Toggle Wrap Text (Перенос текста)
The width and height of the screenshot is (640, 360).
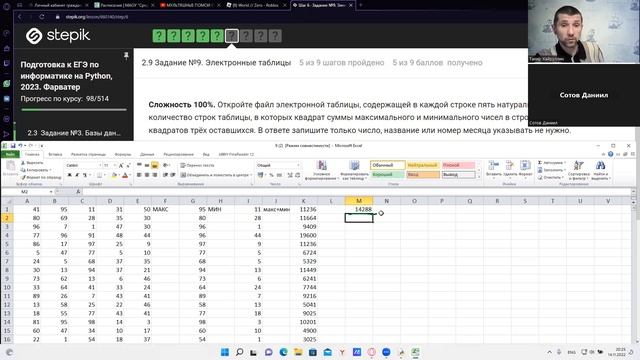tap(197, 165)
